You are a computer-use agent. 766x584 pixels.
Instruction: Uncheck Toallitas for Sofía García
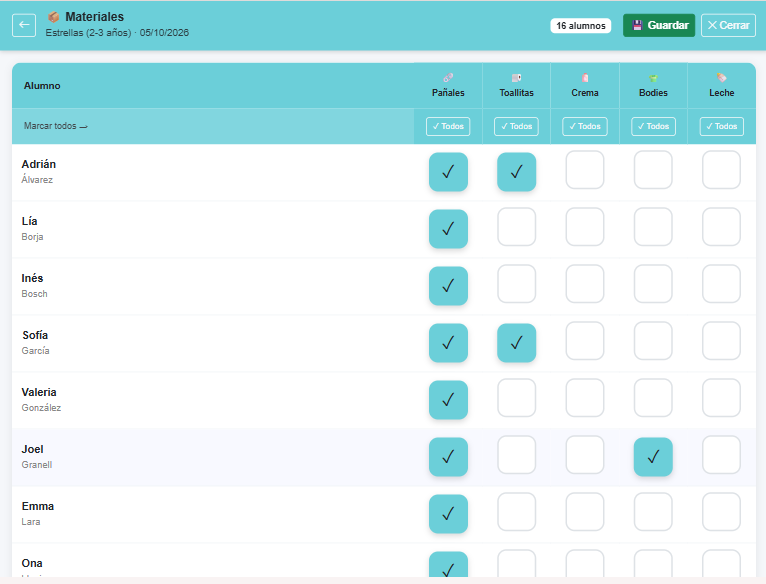(x=516, y=343)
